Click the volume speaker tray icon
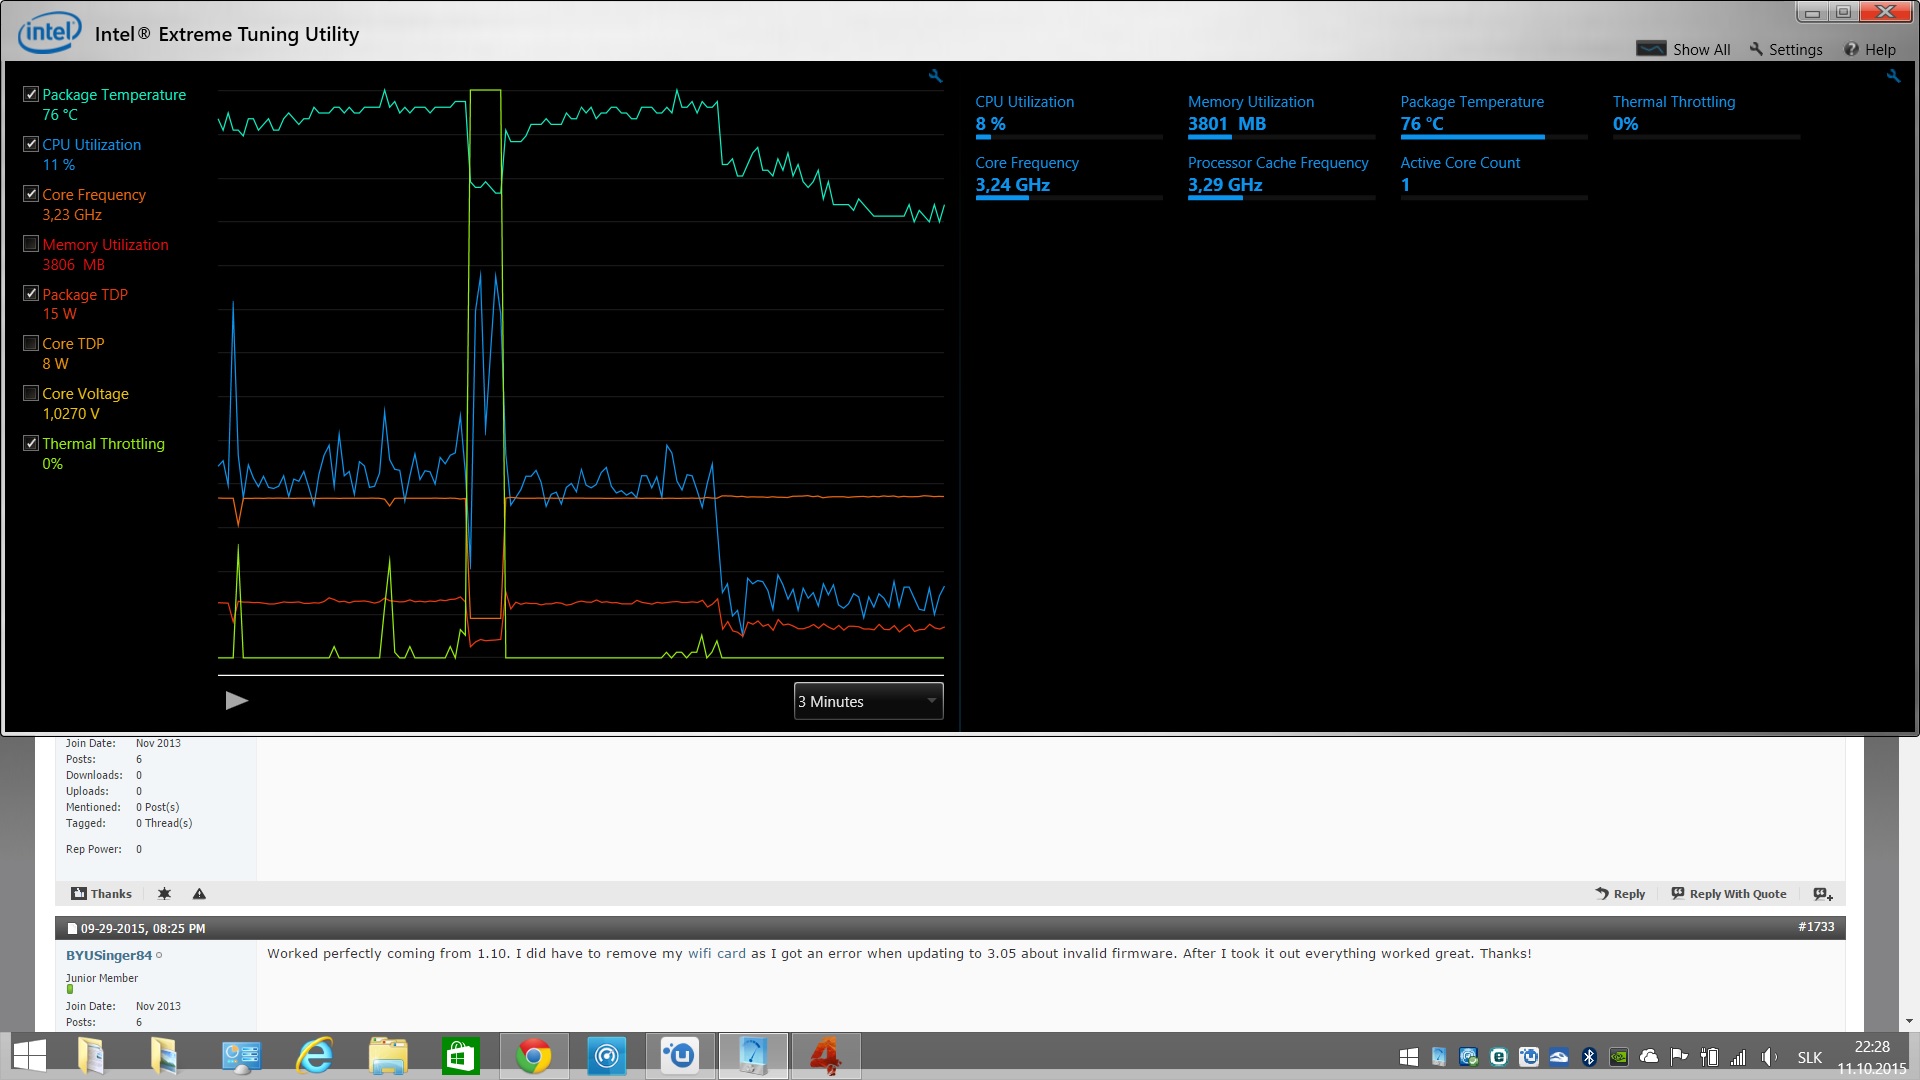The height and width of the screenshot is (1080, 1920). pos(1769,1057)
